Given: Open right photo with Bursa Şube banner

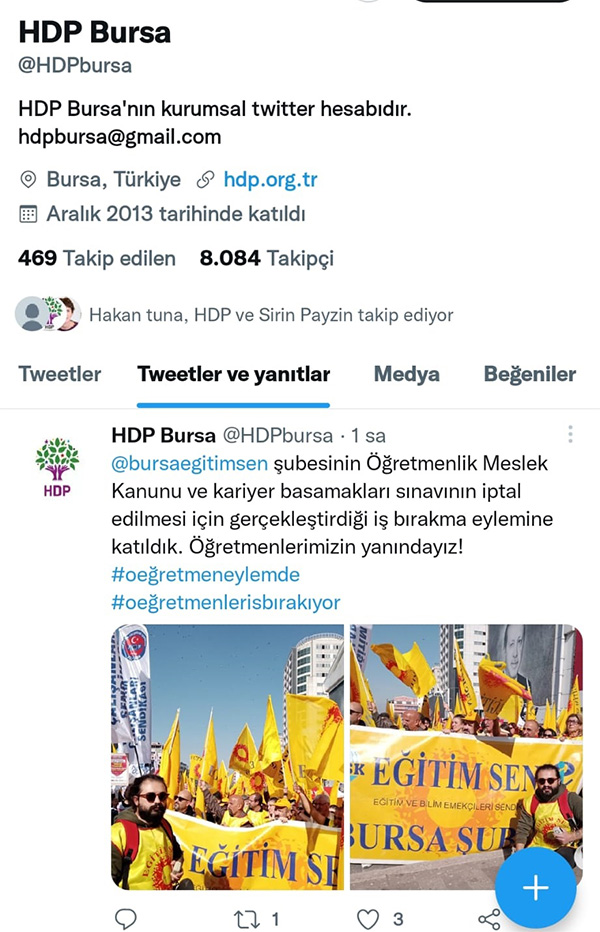Looking at the screenshot, I should point(466,757).
